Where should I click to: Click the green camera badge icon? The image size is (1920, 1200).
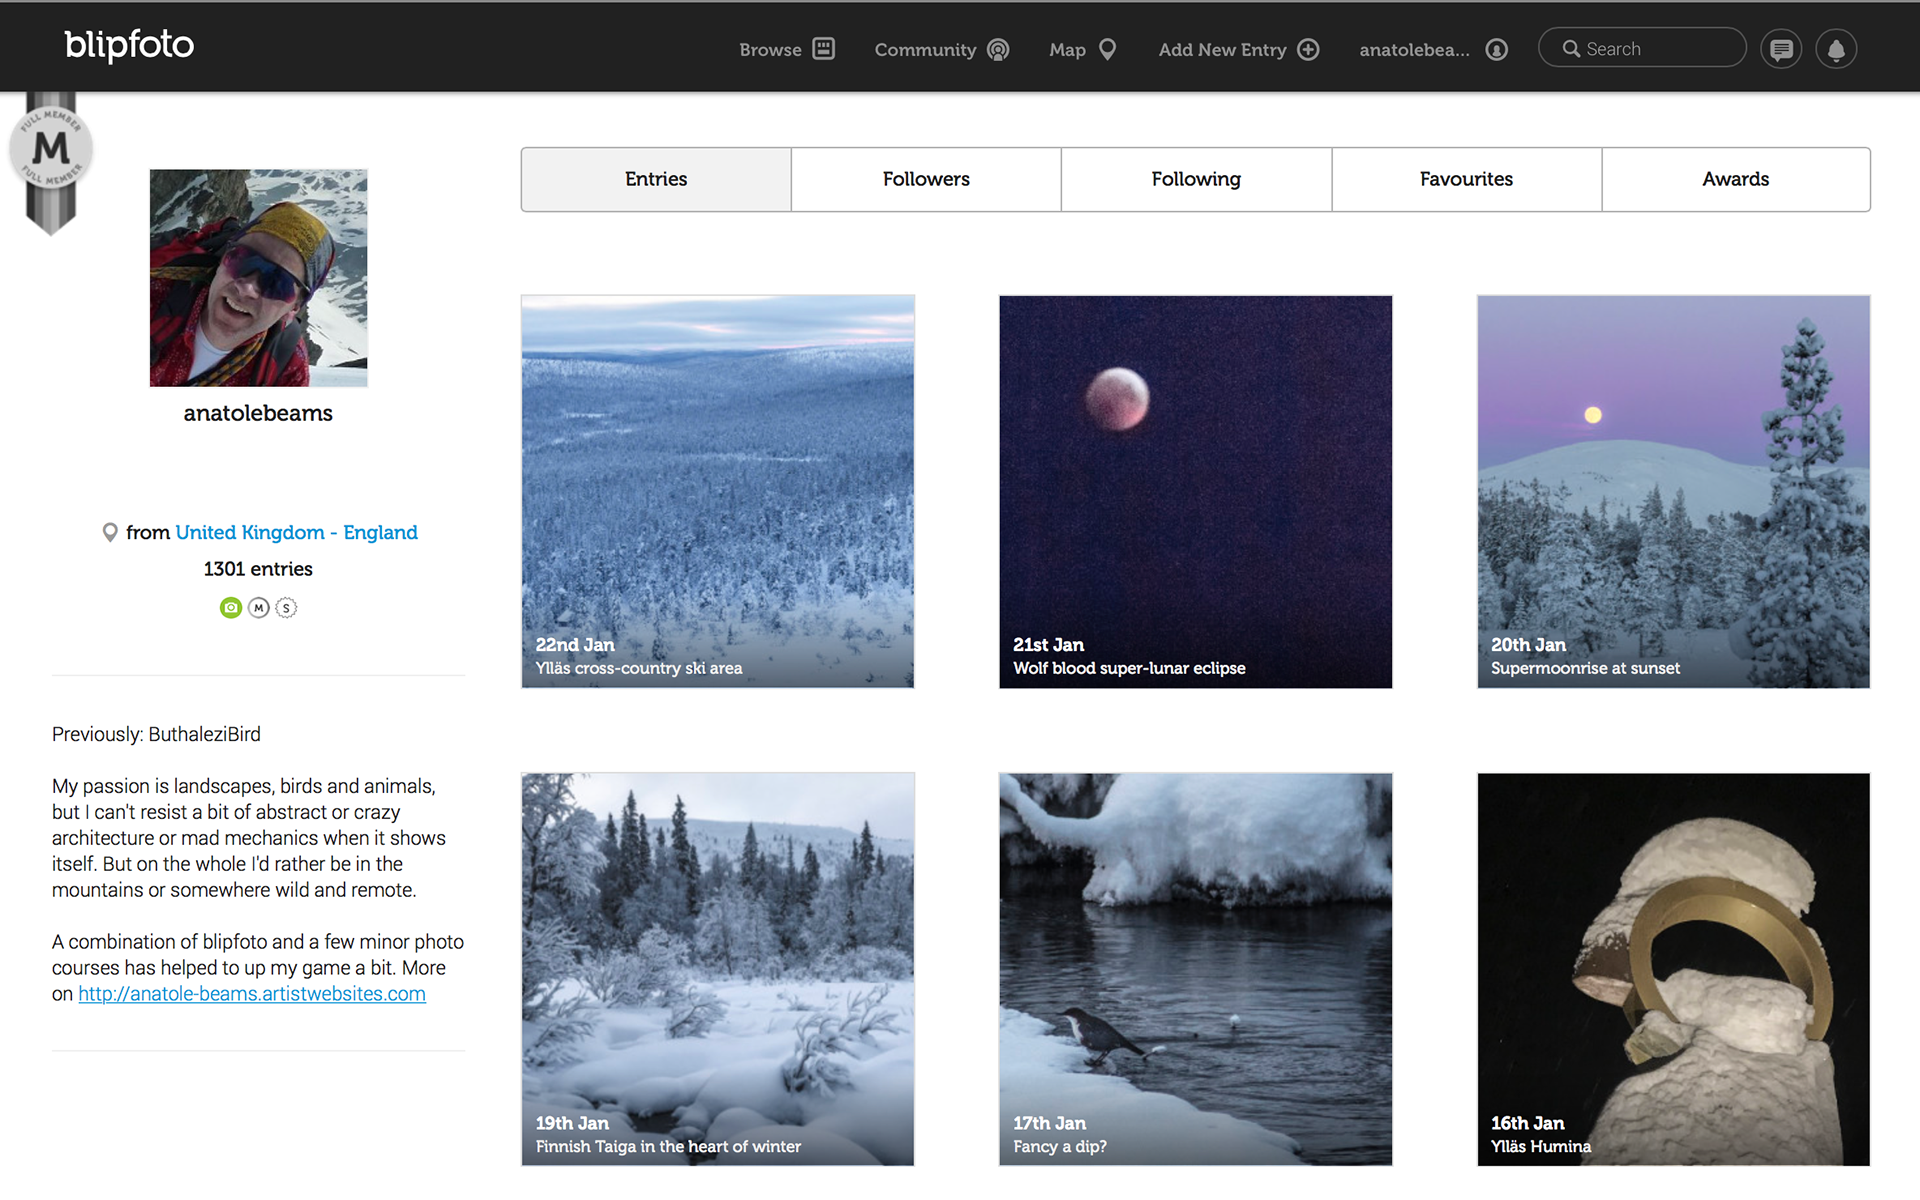point(231,608)
